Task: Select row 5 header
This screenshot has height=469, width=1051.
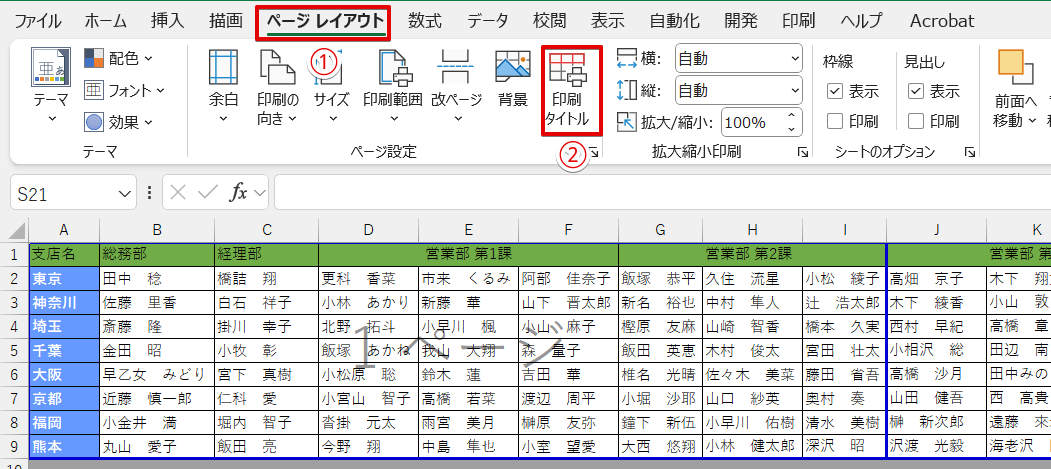Action: click(14, 350)
